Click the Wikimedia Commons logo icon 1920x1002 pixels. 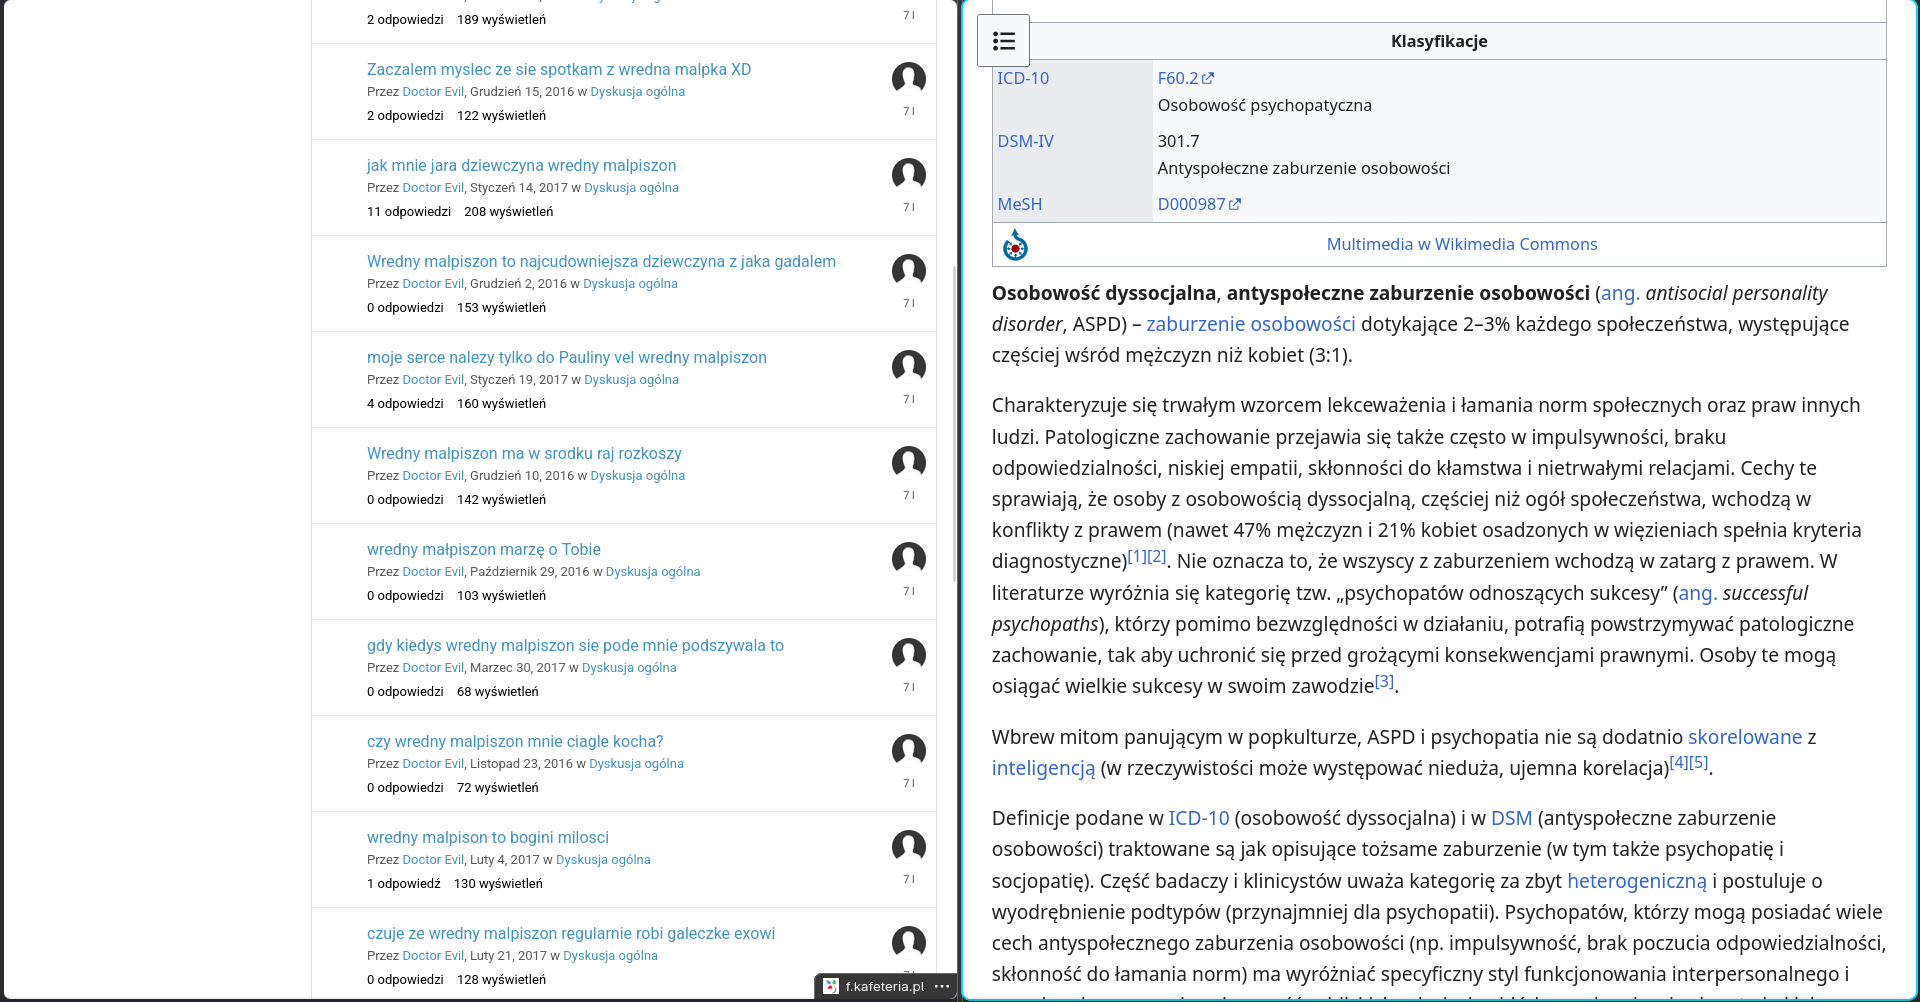tap(1015, 245)
